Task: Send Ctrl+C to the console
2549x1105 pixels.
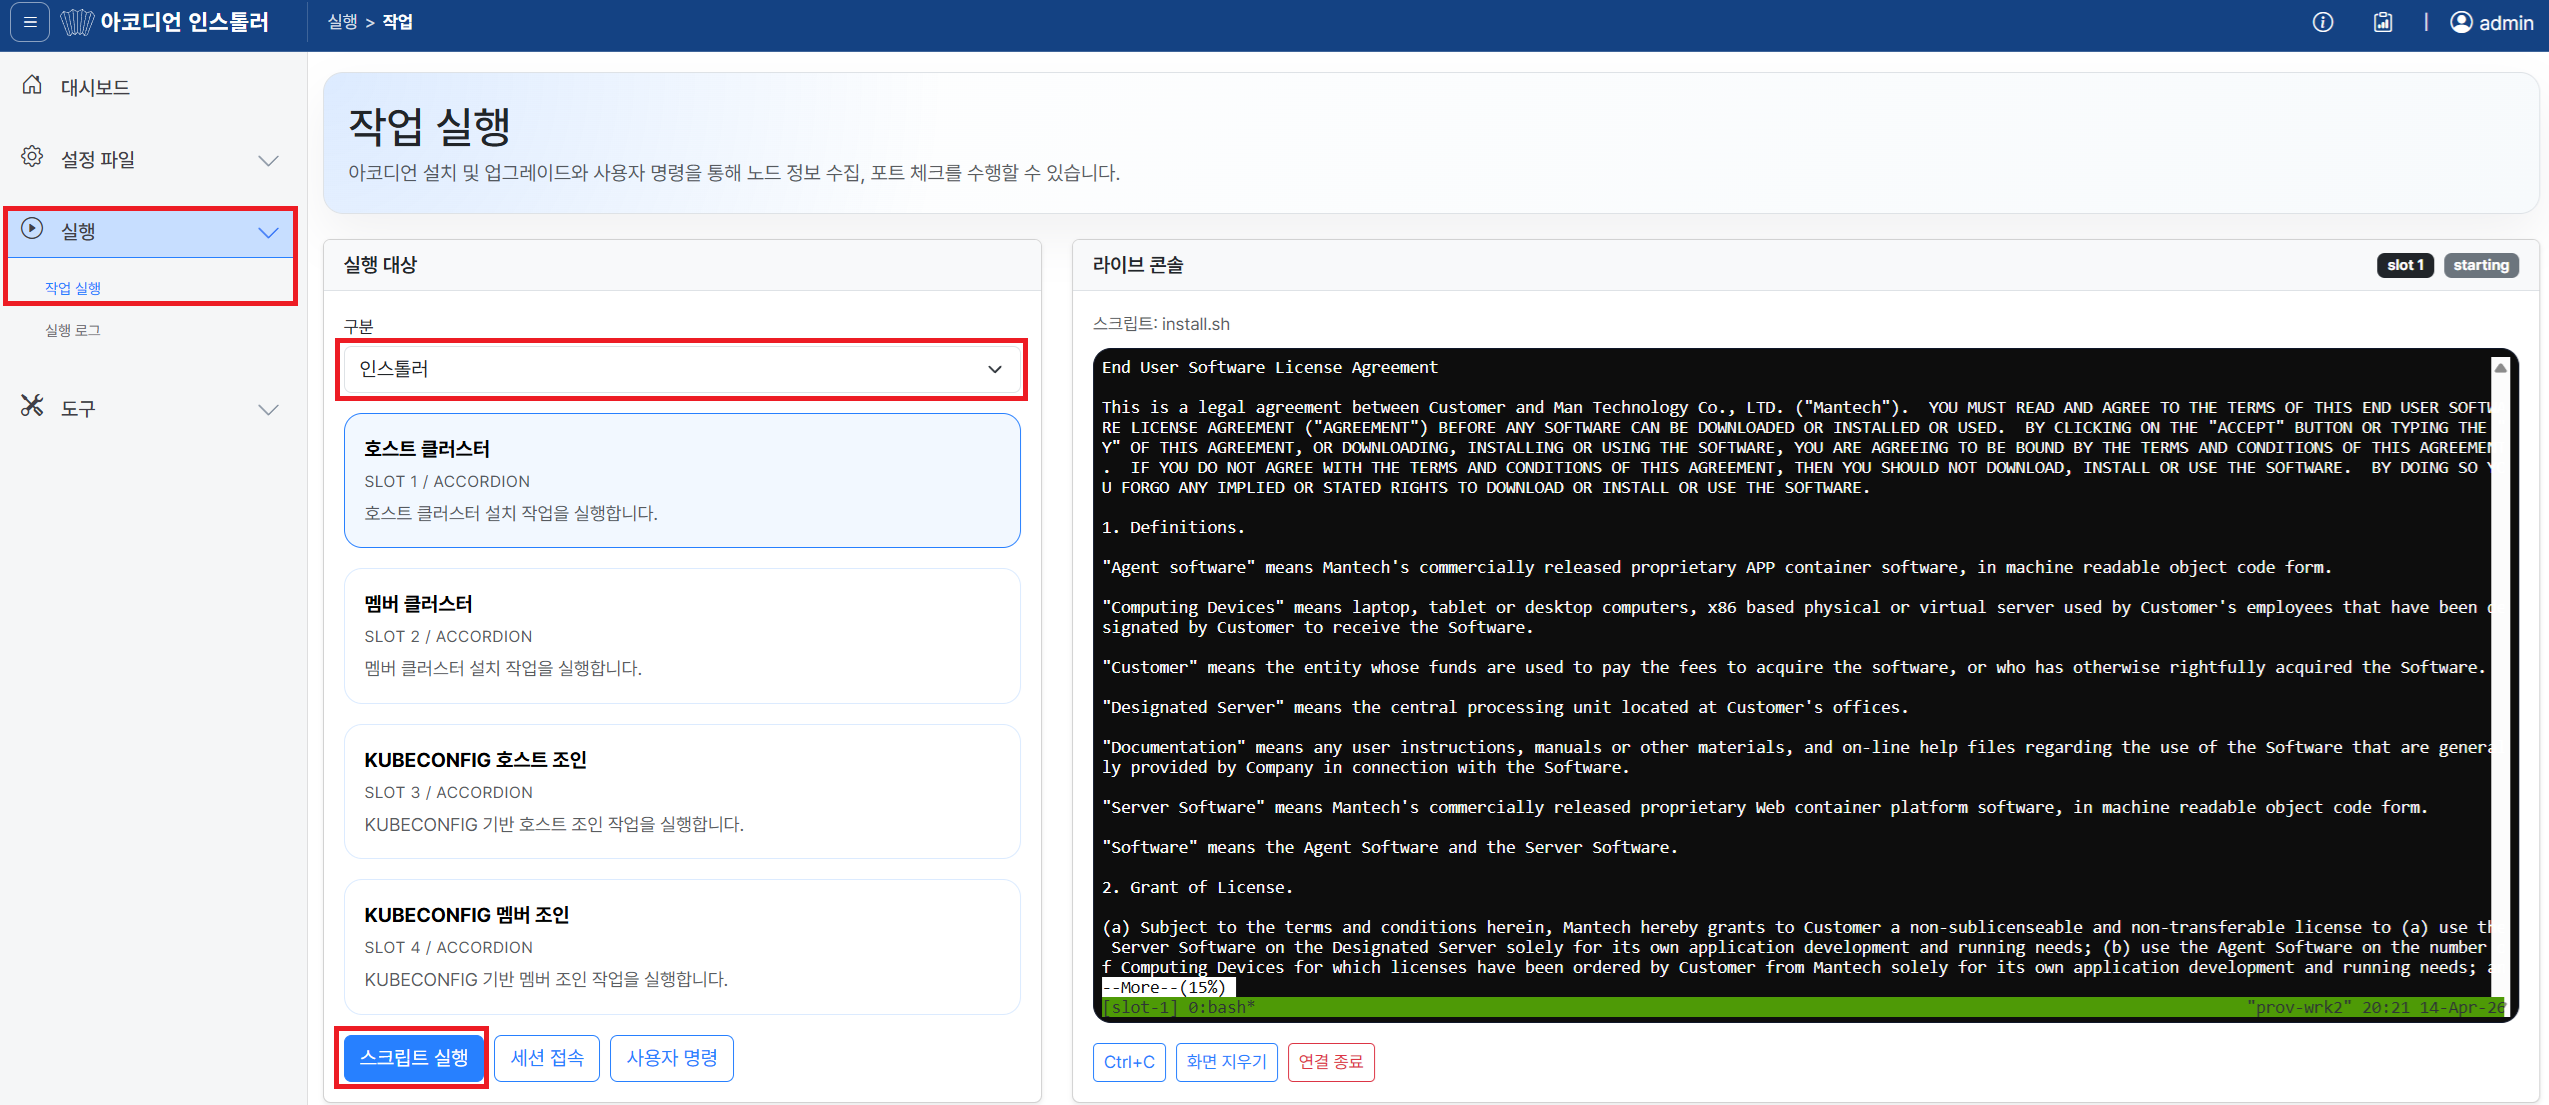Action: [1129, 1062]
